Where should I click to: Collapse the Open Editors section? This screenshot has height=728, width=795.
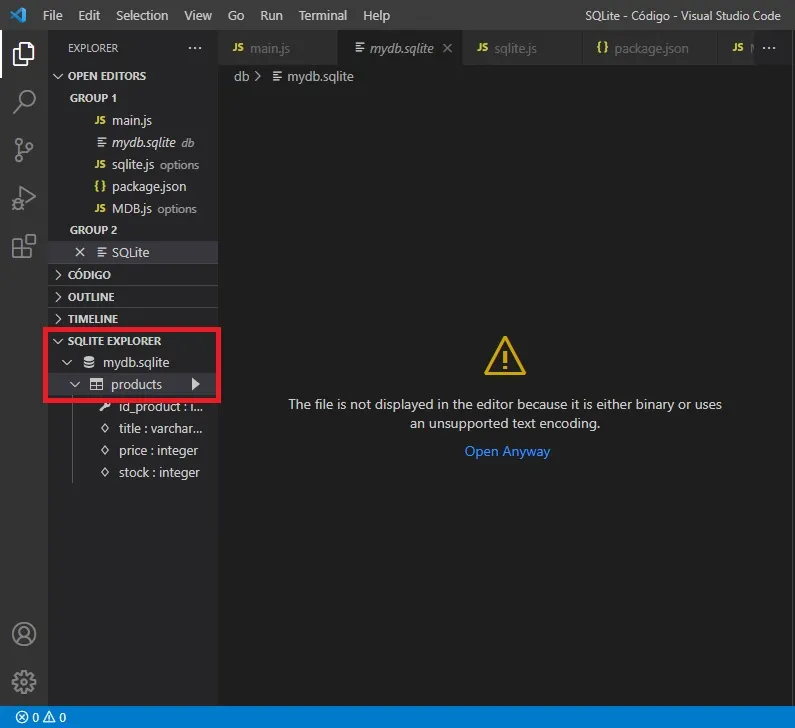pos(133,76)
